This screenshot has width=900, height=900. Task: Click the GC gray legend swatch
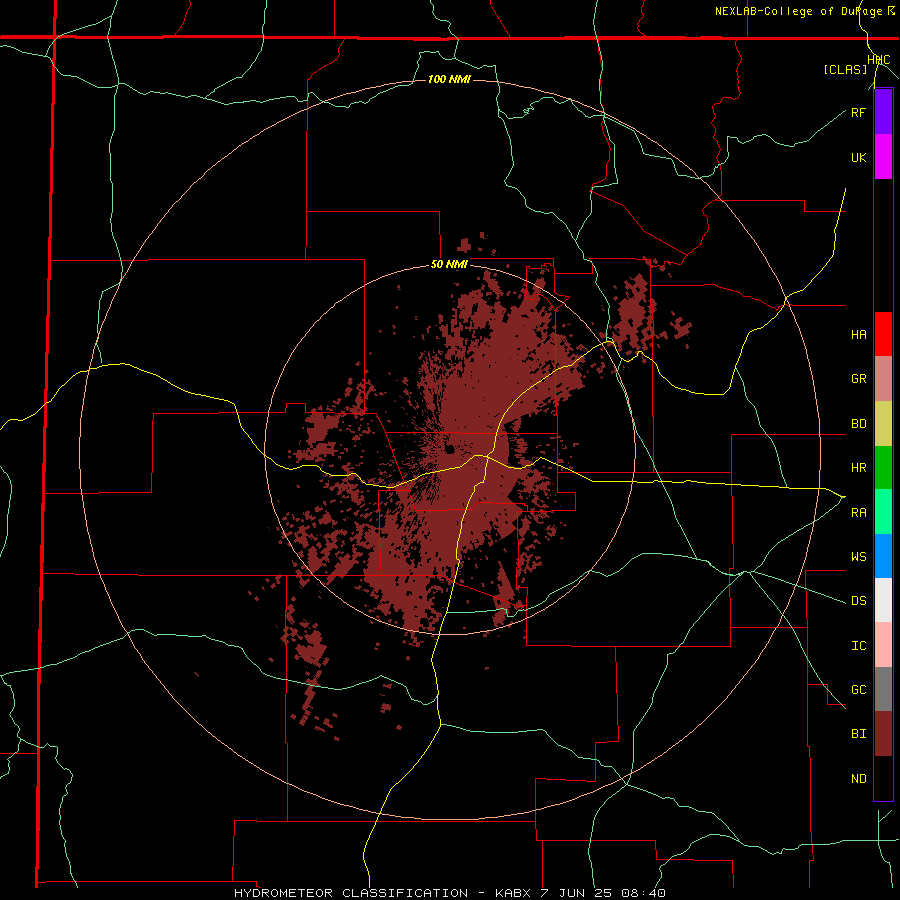pyautogui.click(x=883, y=689)
